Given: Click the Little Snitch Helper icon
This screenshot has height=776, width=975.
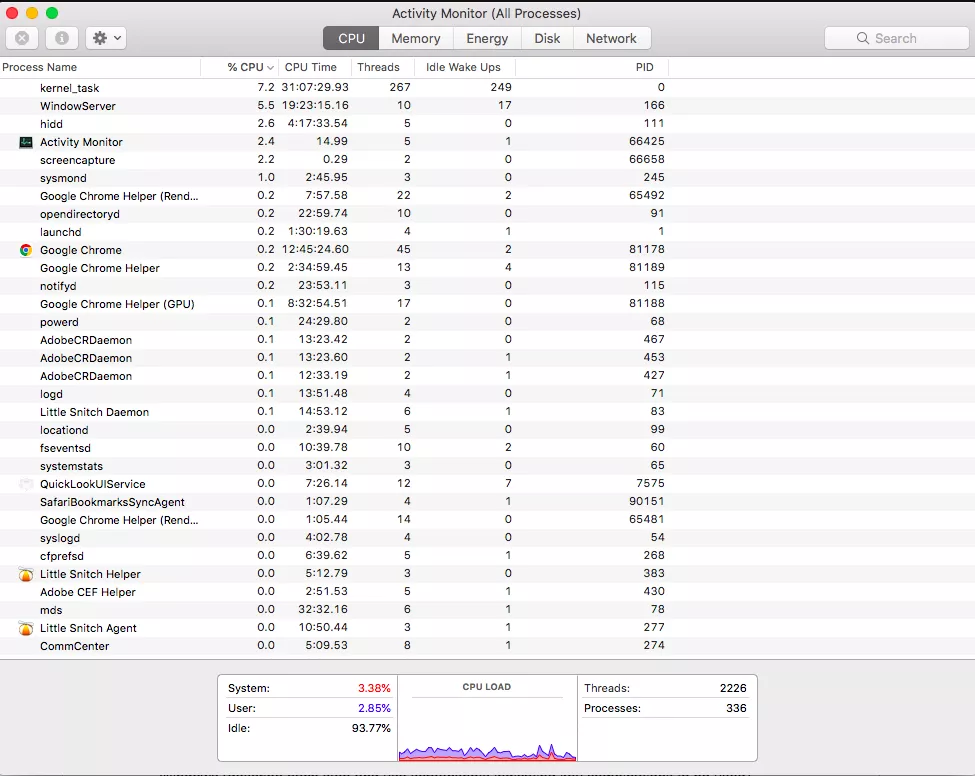Looking at the screenshot, I should (26, 575).
